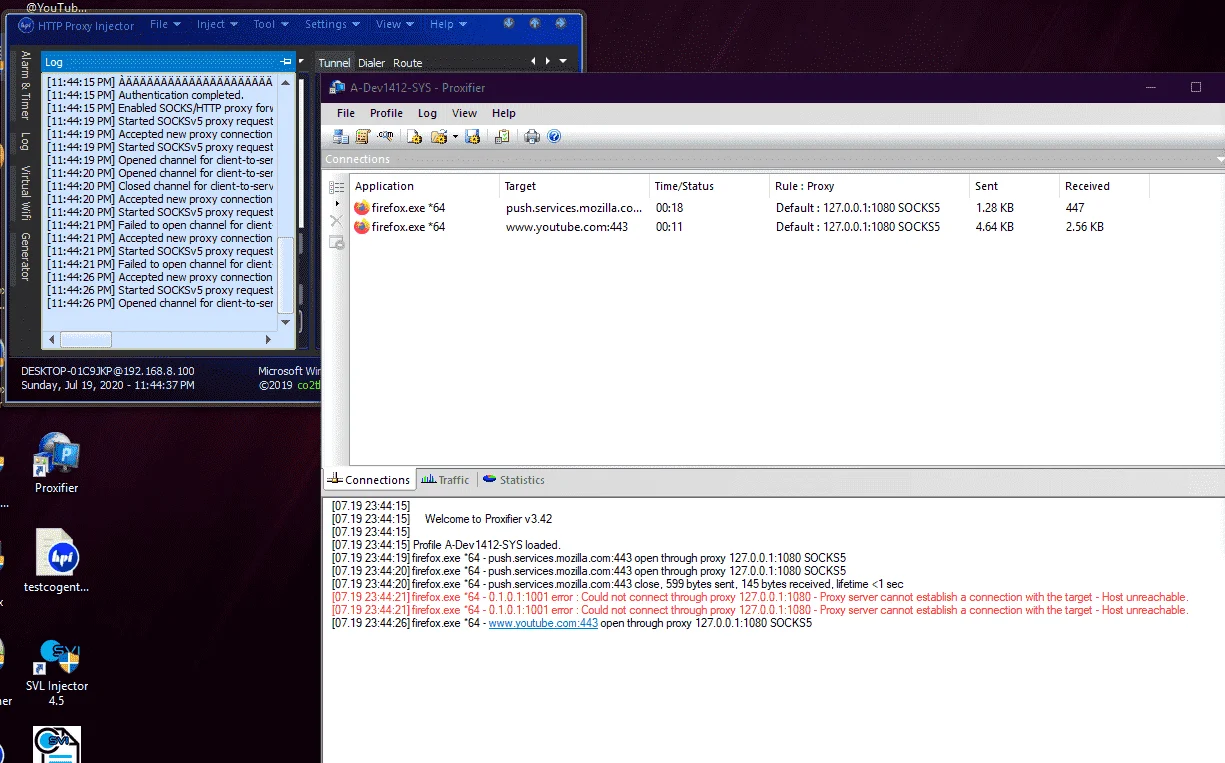Click the Log panel horizontal scrollbar thumb
The height and width of the screenshot is (763, 1225).
point(87,340)
